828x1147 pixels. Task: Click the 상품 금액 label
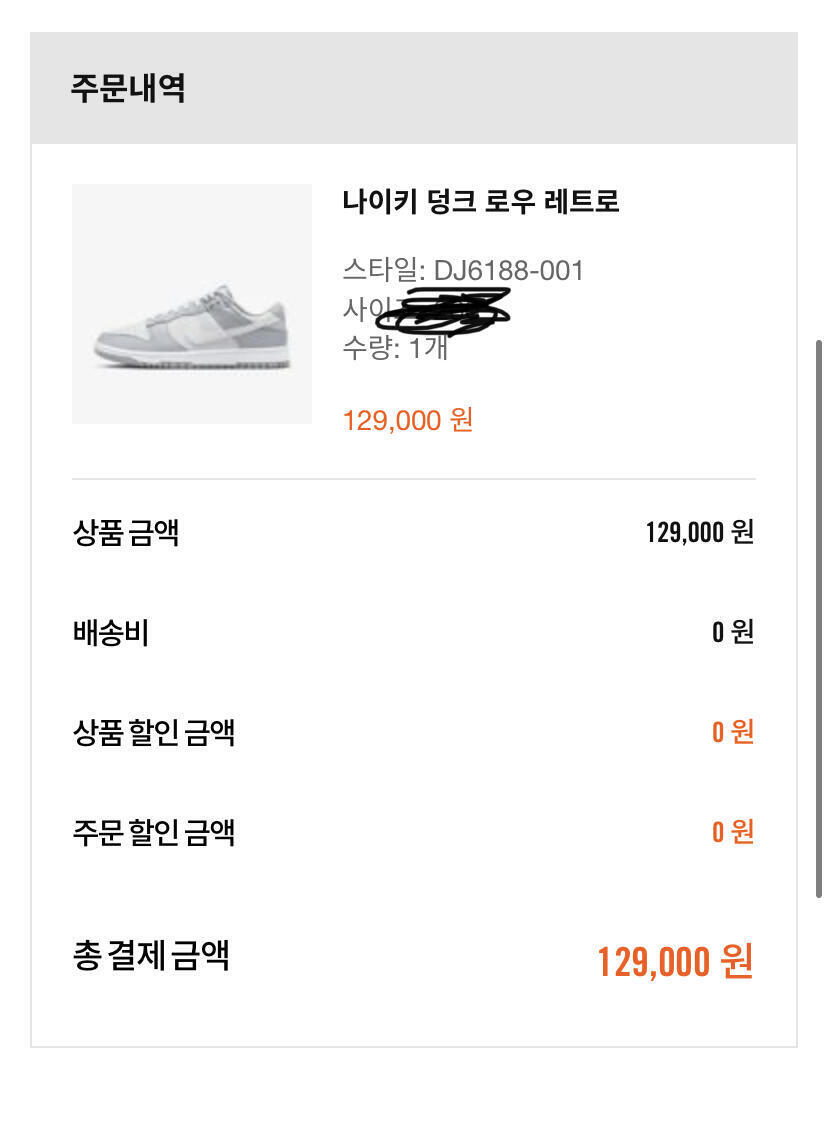pyautogui.click(x=126, y=532)
